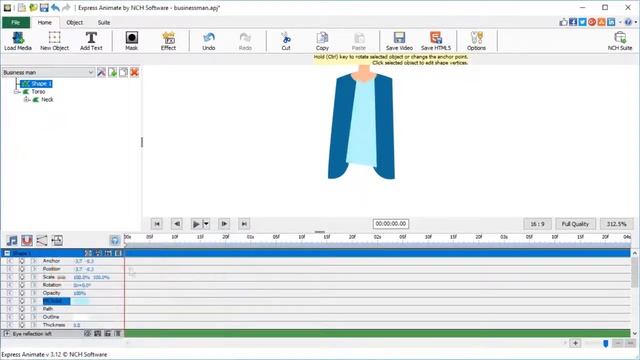Image resolution: width=640 pixels, height=360 pixels.
Task: Toggle the Scale keyframe stopwatch
Action: point(22,277)
